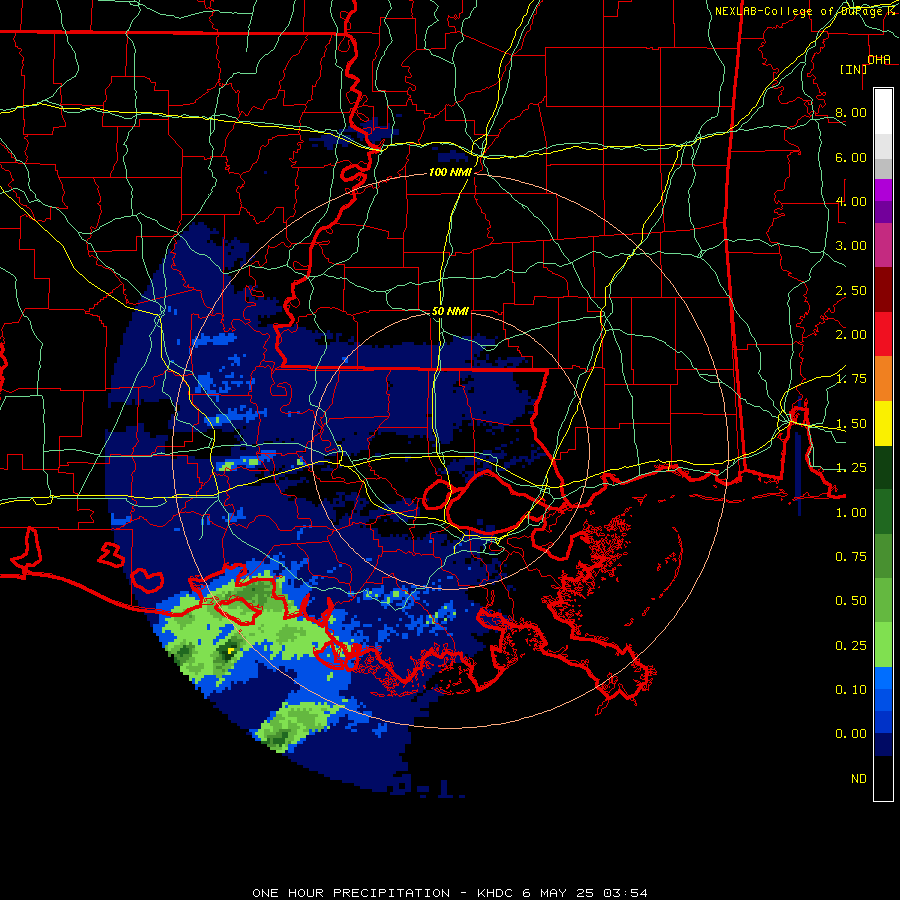Click the 6.00 legend value
This screenshot has width=900, height=900.
point(851,157)
